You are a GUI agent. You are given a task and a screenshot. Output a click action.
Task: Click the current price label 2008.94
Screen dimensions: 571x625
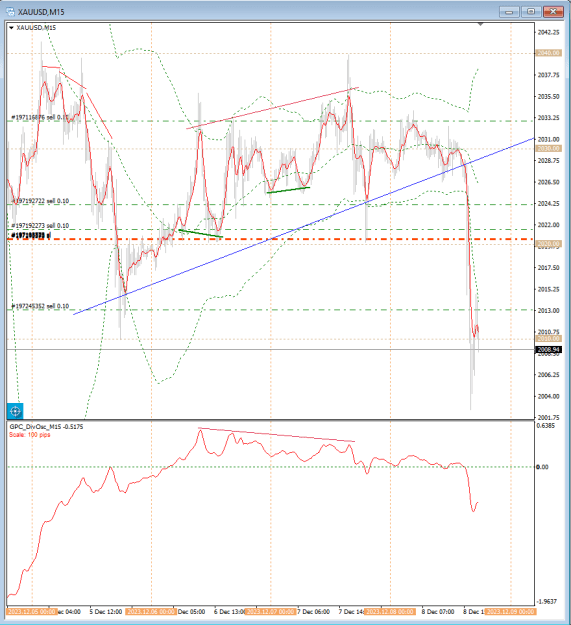pyautogui.click(x=549, y=350)
